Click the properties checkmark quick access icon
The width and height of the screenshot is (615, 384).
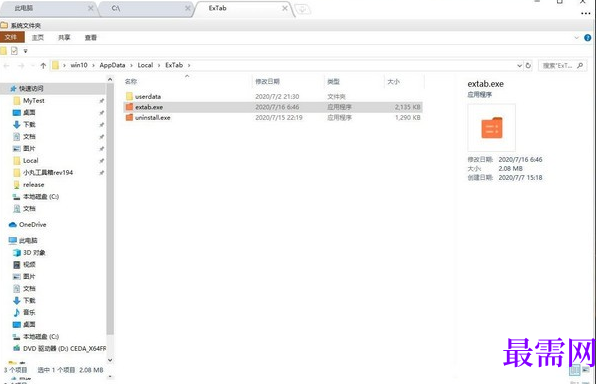[x=15, y=51]
